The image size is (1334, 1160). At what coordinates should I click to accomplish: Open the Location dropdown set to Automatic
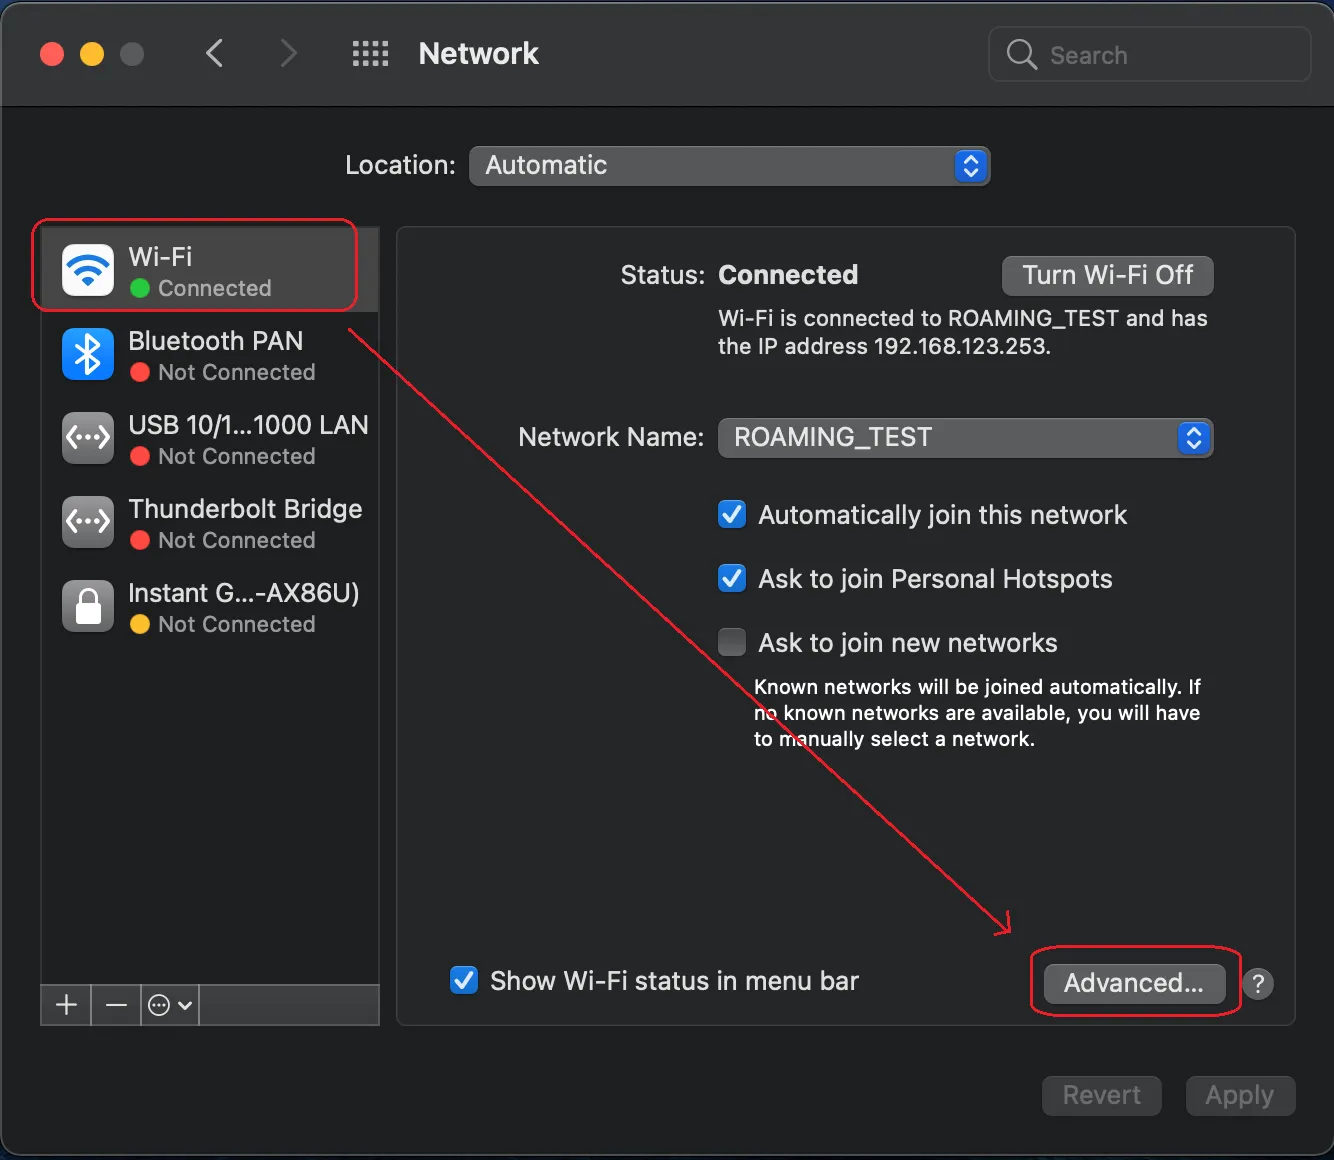click(728, 166)
